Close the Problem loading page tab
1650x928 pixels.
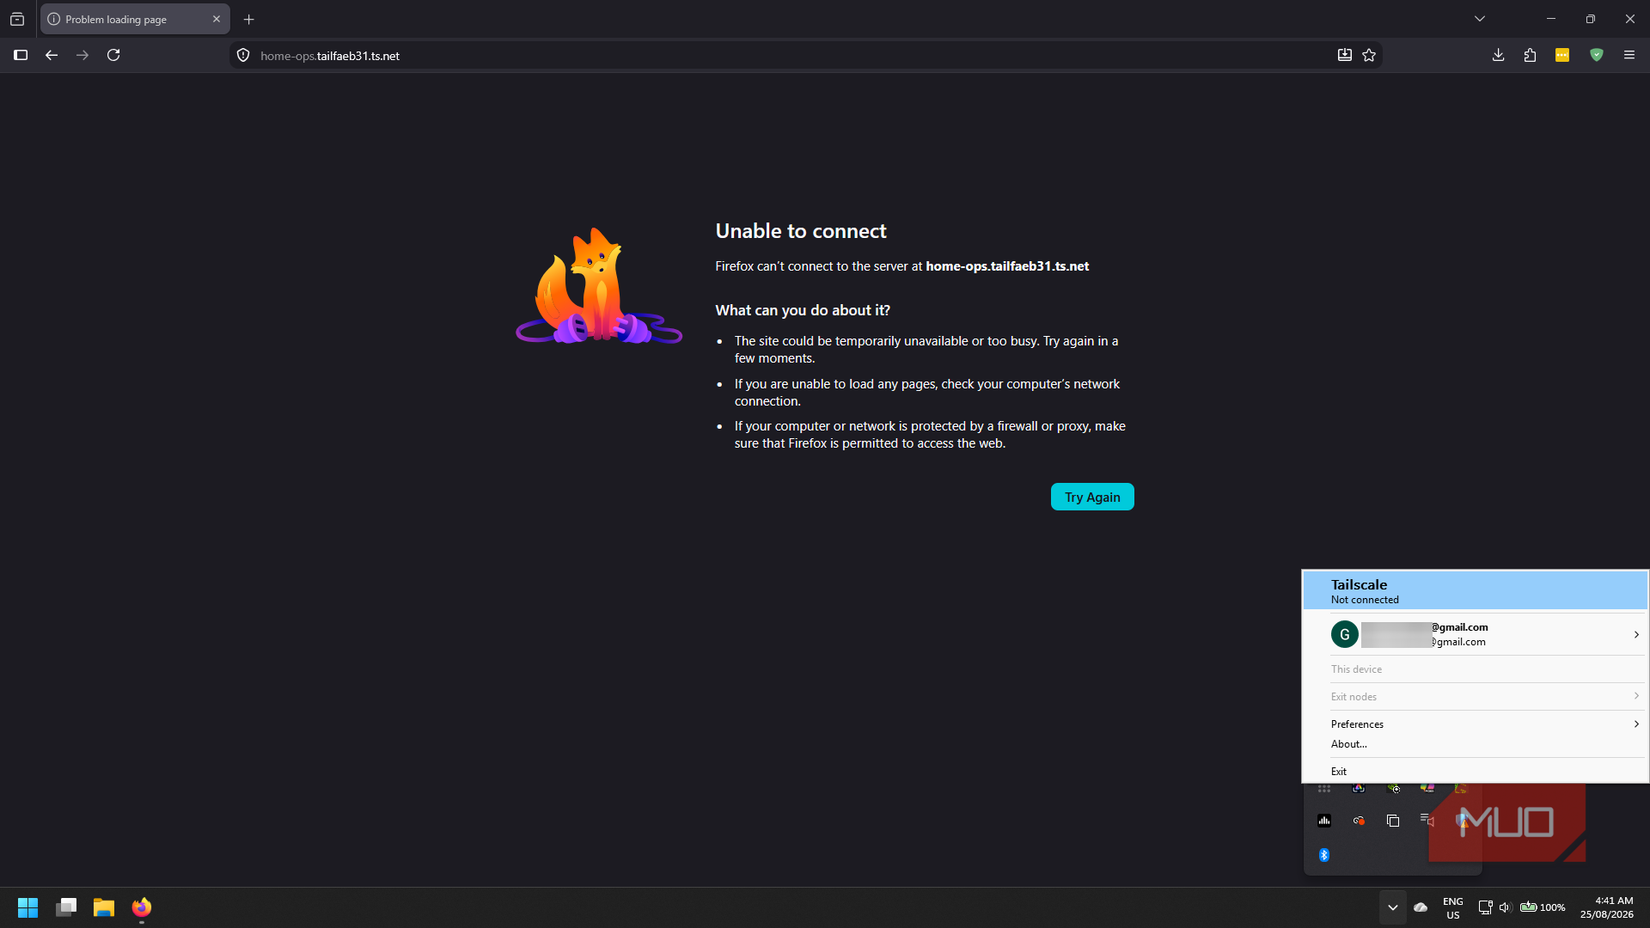click(x=216, y=19)
